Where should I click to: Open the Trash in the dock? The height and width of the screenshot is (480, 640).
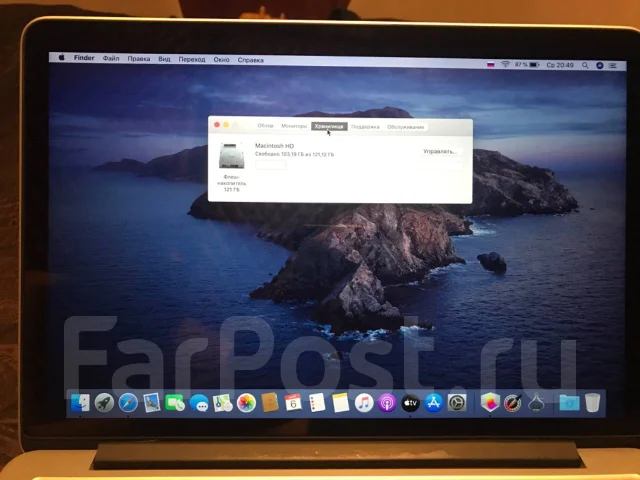(x=592, y=402)
